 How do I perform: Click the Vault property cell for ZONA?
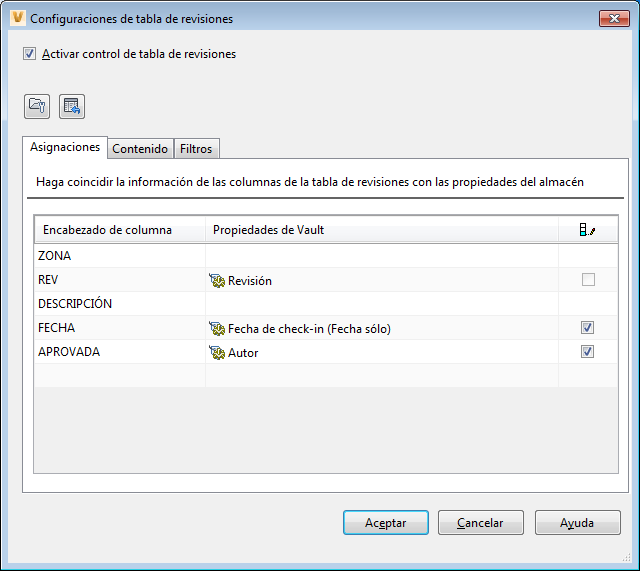pyautogui.click(x=380, y=256)
